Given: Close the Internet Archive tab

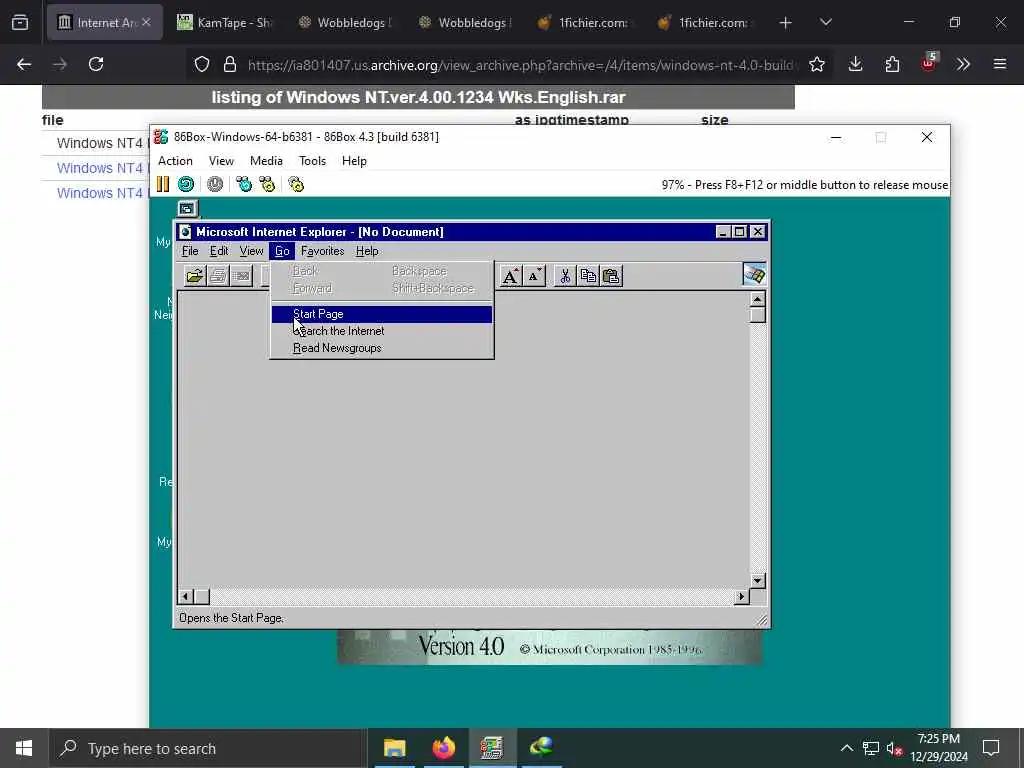Looking at the screenshot, I should pyautogui.click(x=146, y=22).
